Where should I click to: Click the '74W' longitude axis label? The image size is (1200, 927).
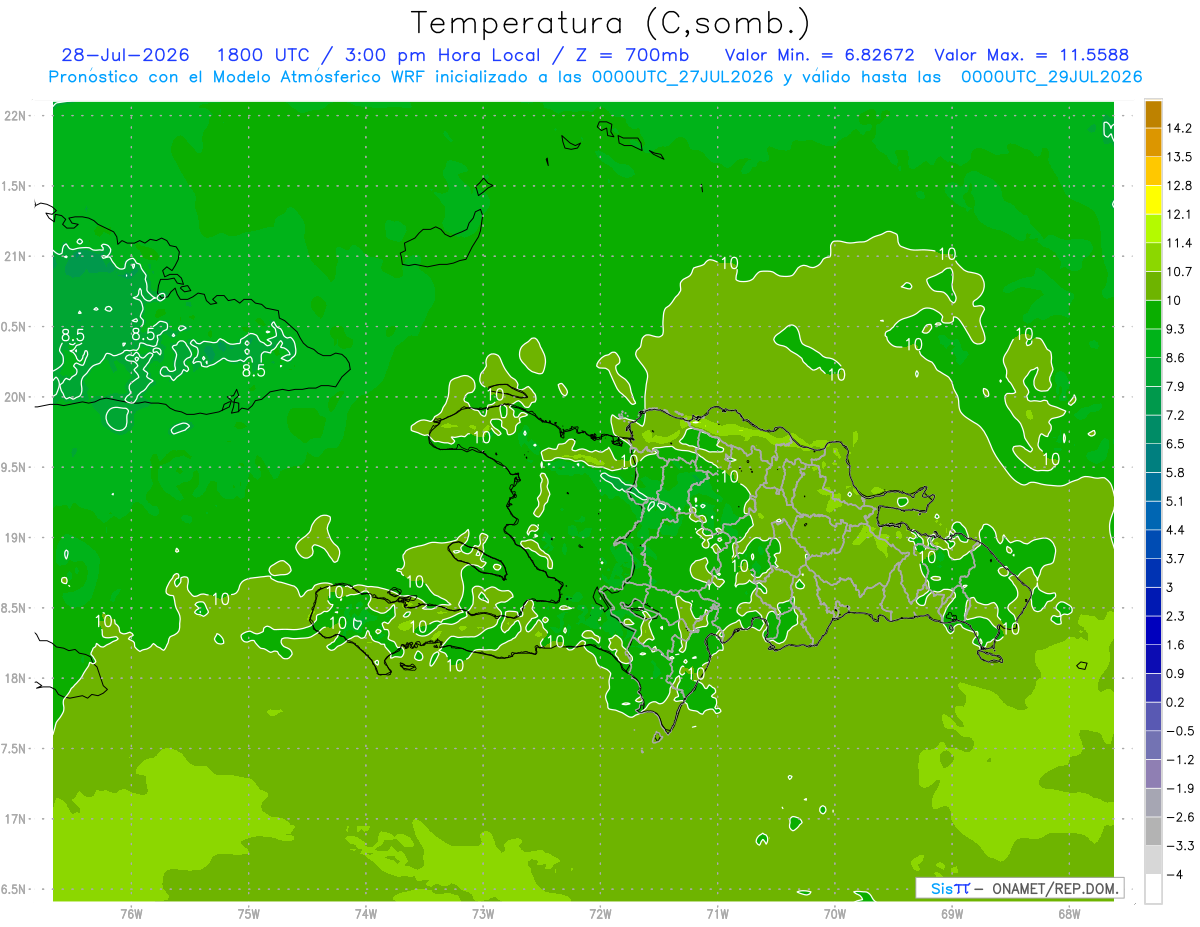tap(366, 913)
